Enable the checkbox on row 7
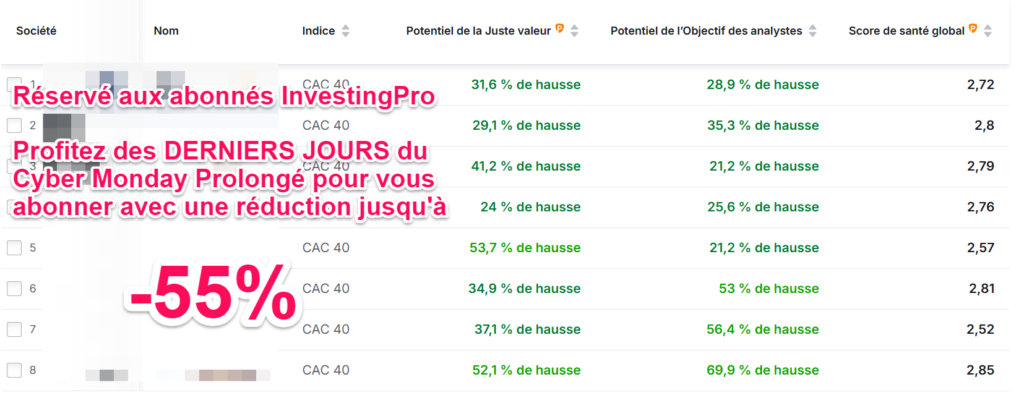 15,329
